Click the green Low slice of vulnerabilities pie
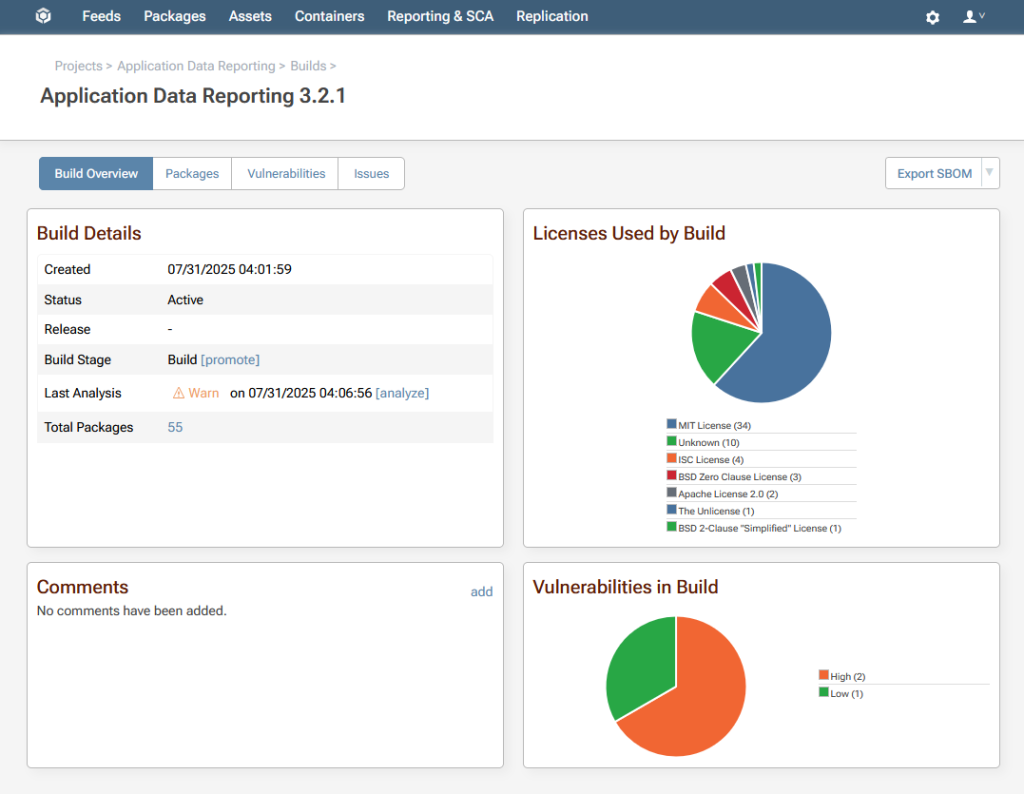 click(x=636, y=660)
